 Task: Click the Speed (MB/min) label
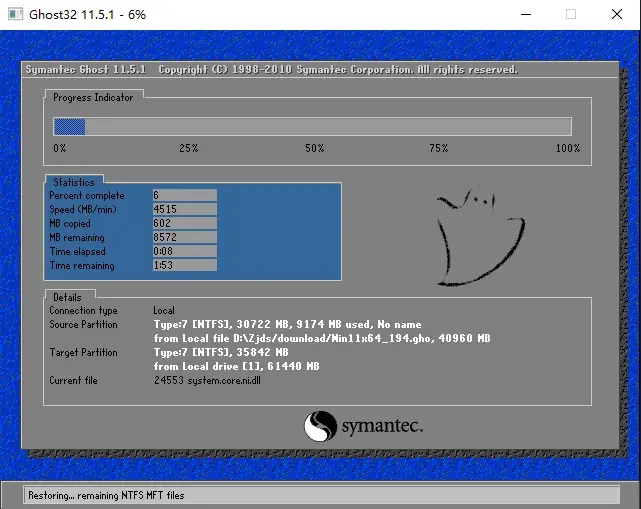tap(83, 209)
